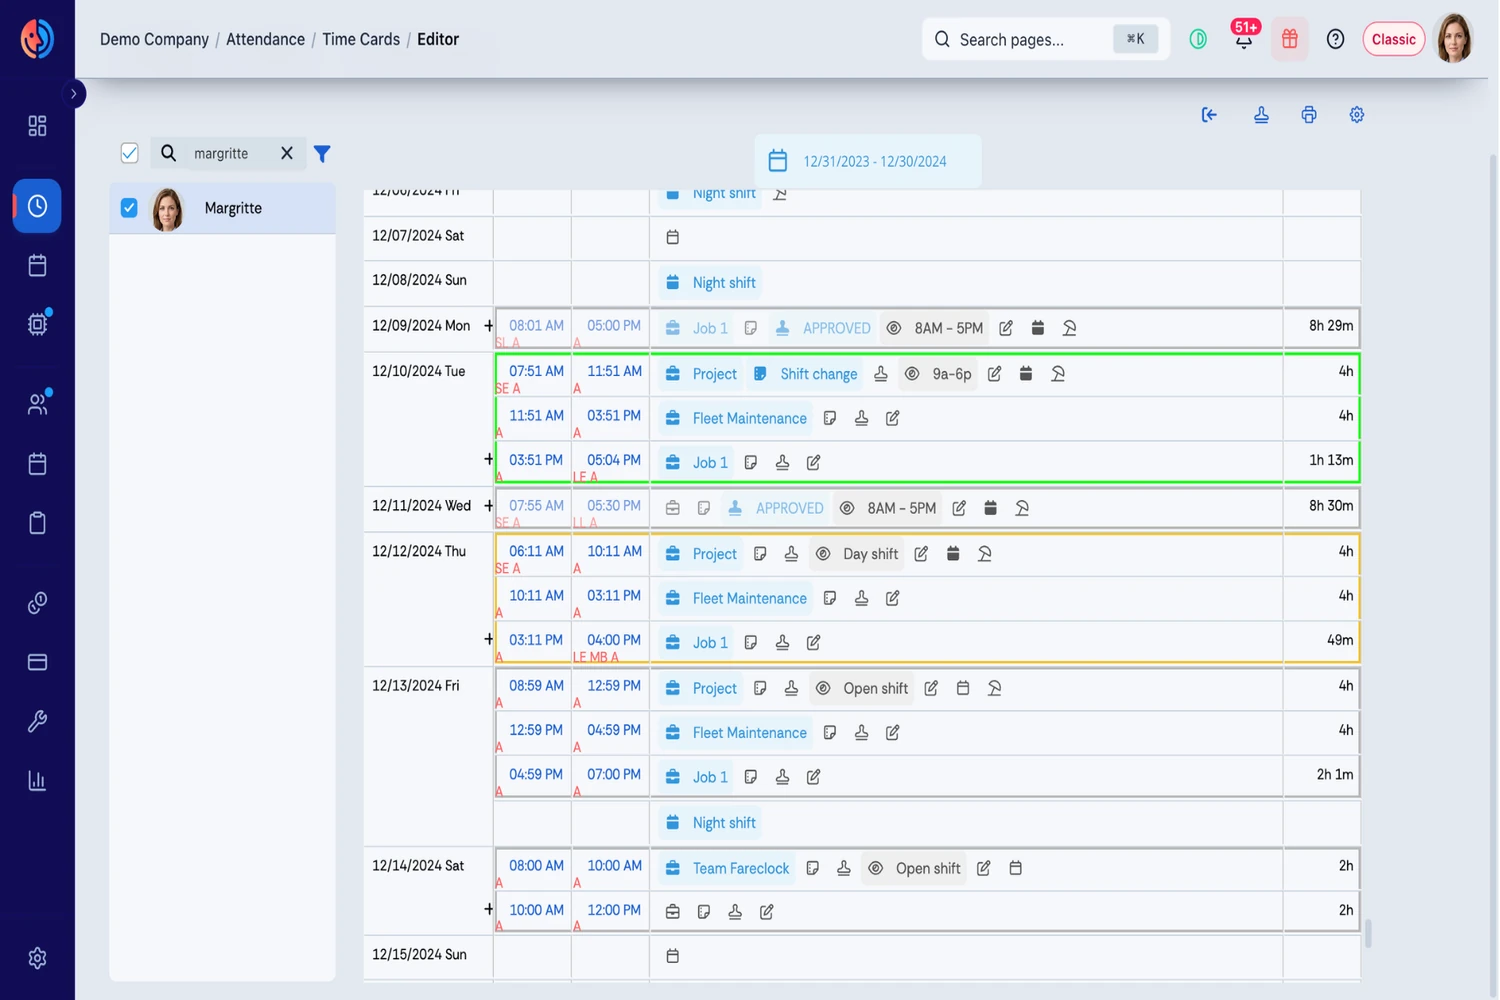Click the Shift change tag on 12/10/2024
This screenshot has width=1500, height=1000.
[805, 374]
